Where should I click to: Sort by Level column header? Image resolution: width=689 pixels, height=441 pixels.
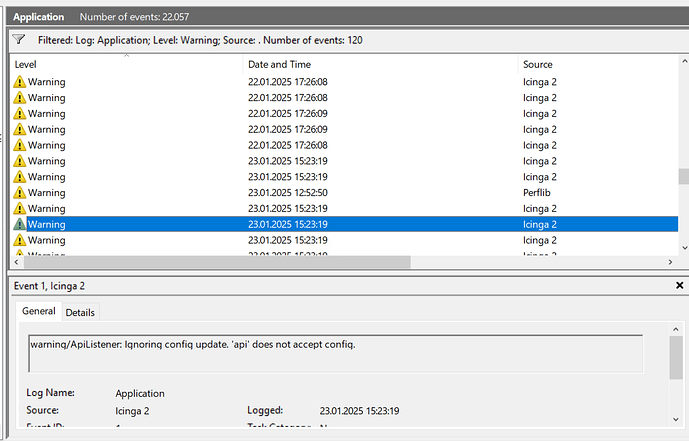(x=126, y=64)
